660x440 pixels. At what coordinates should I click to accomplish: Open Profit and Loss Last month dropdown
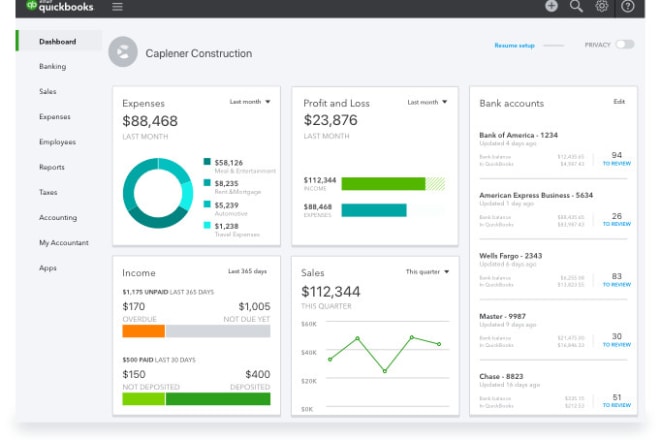pyautogui.click(x=427, y=102)
